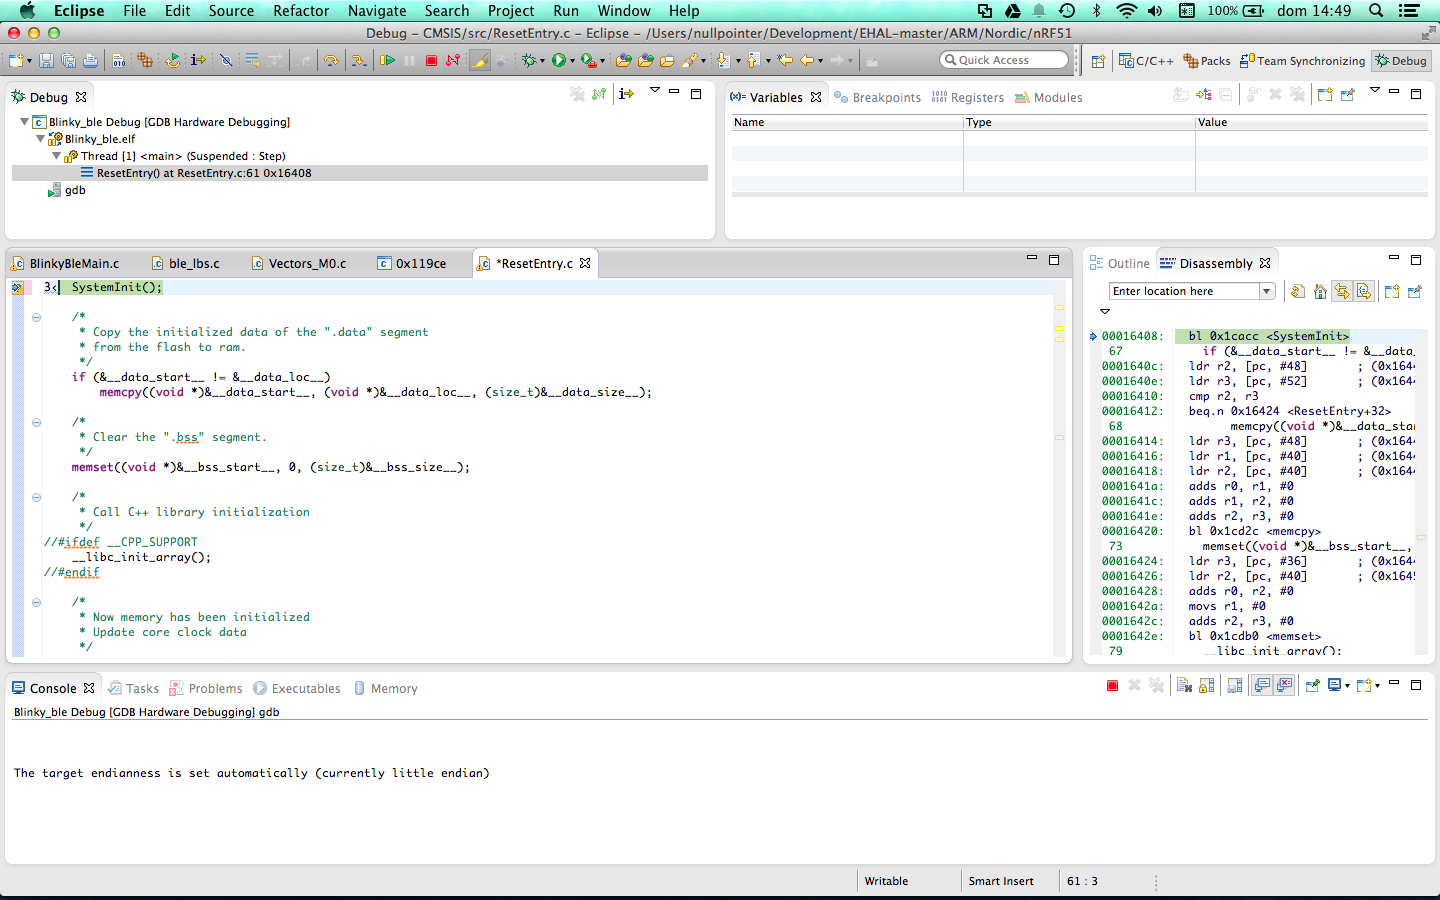
Task: Click the Wi-Fi icon in menu bar
Action: (1126, 11)
